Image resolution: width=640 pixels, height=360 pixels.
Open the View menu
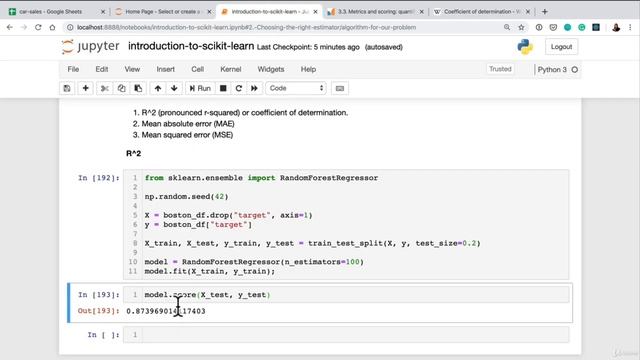132,69
